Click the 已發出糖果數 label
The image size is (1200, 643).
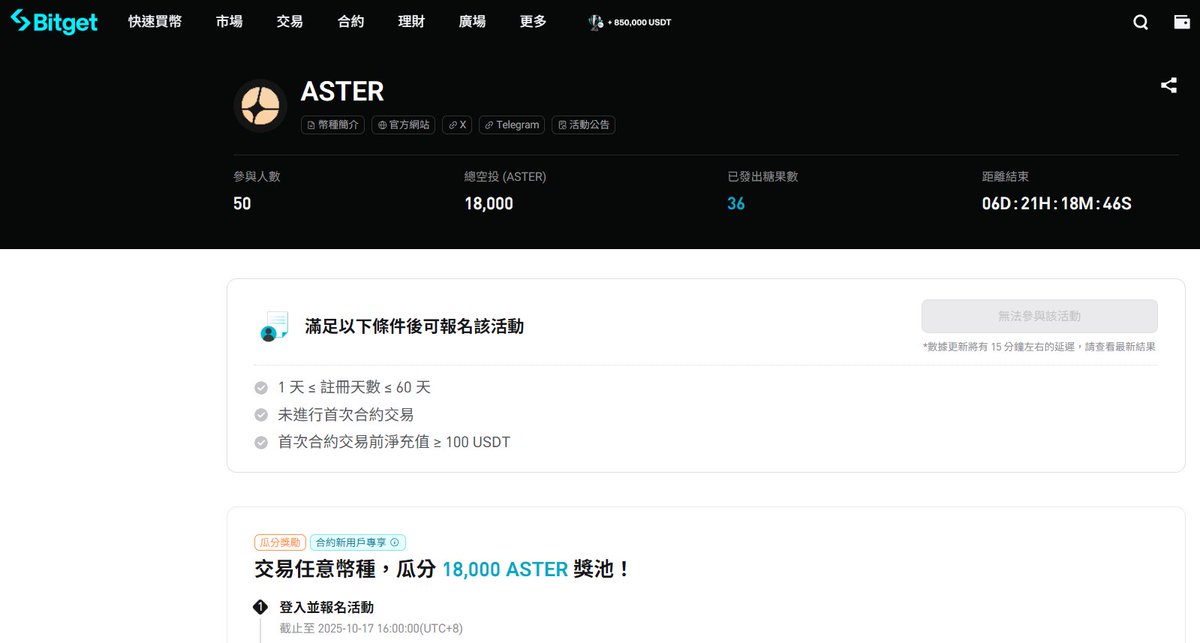click(x=762, y=176)
